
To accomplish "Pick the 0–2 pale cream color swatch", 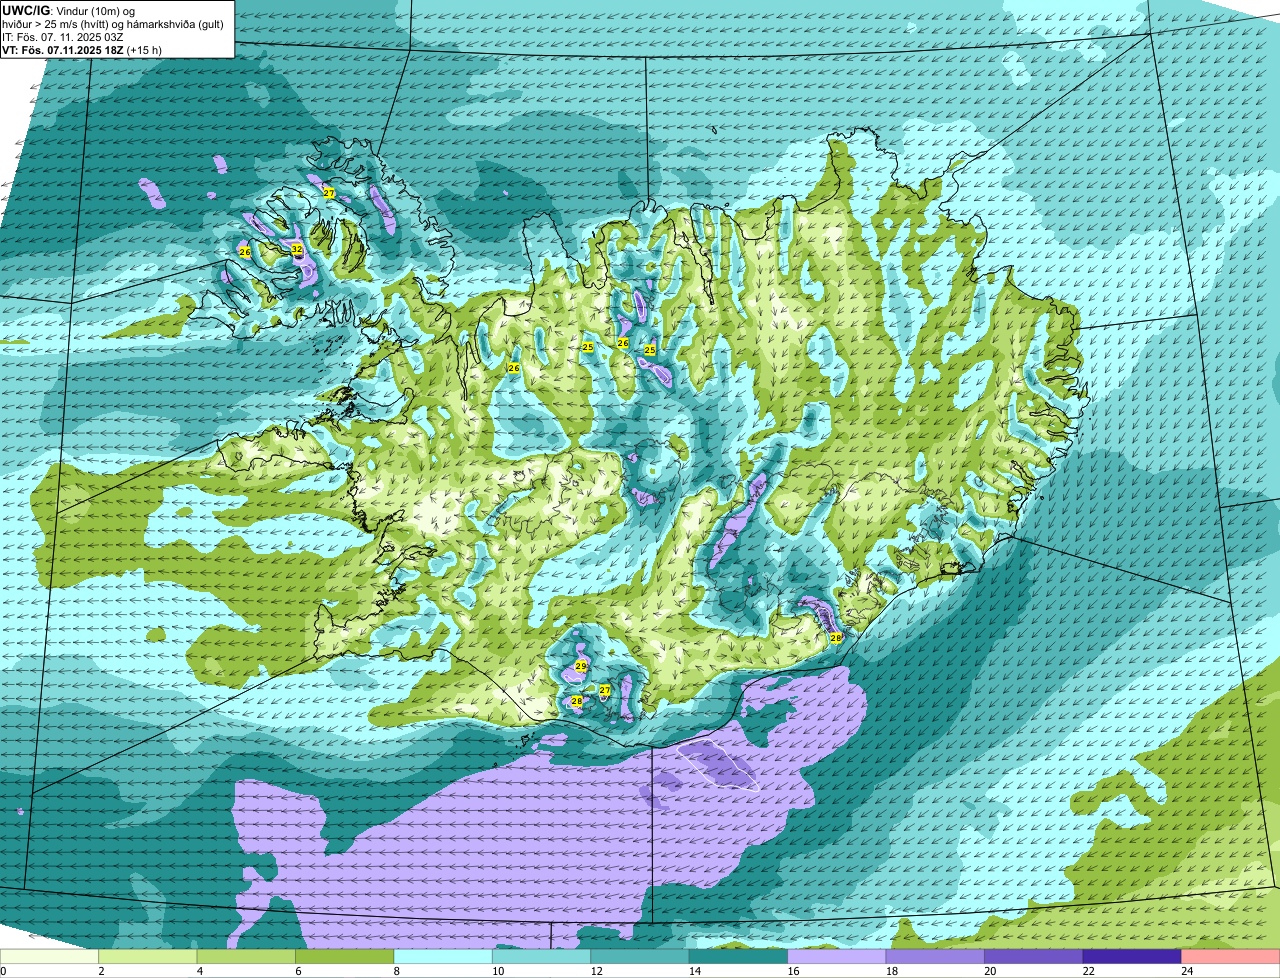I will [50, 957].
